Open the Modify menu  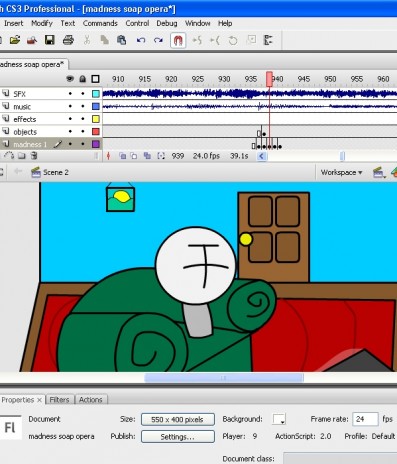(x=42, y=23)
